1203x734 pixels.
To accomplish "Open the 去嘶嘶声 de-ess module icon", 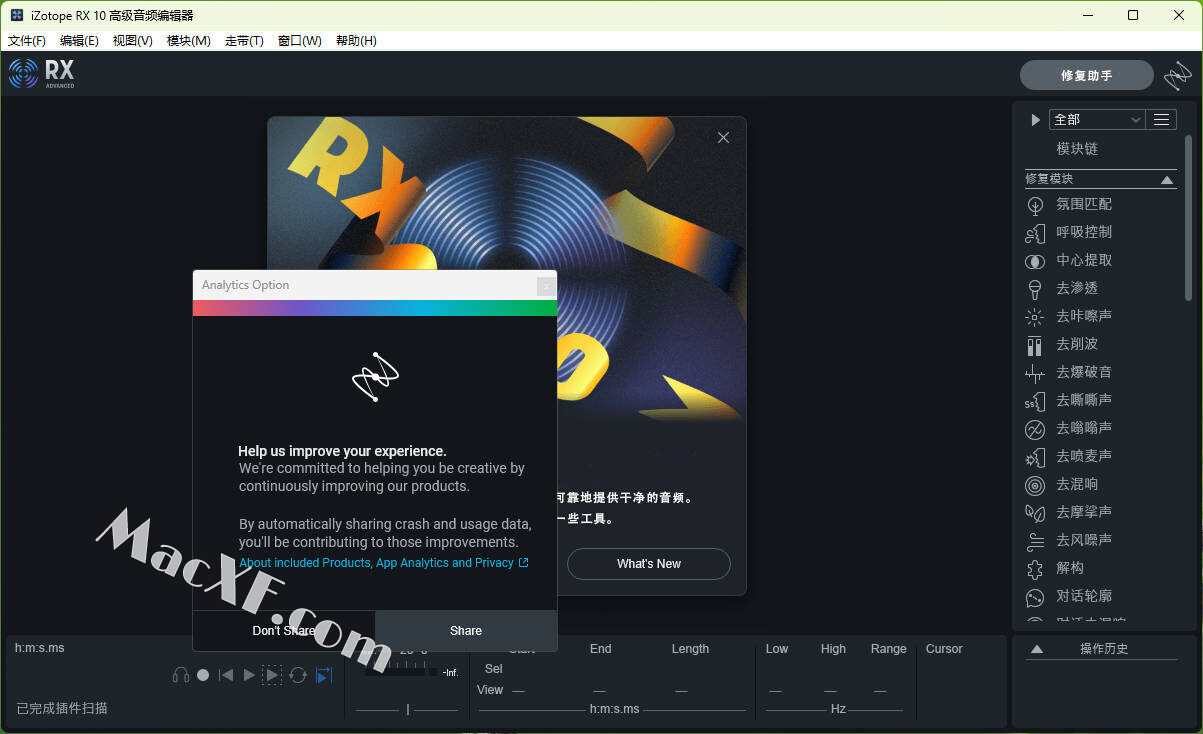I will pos(1035,401).
